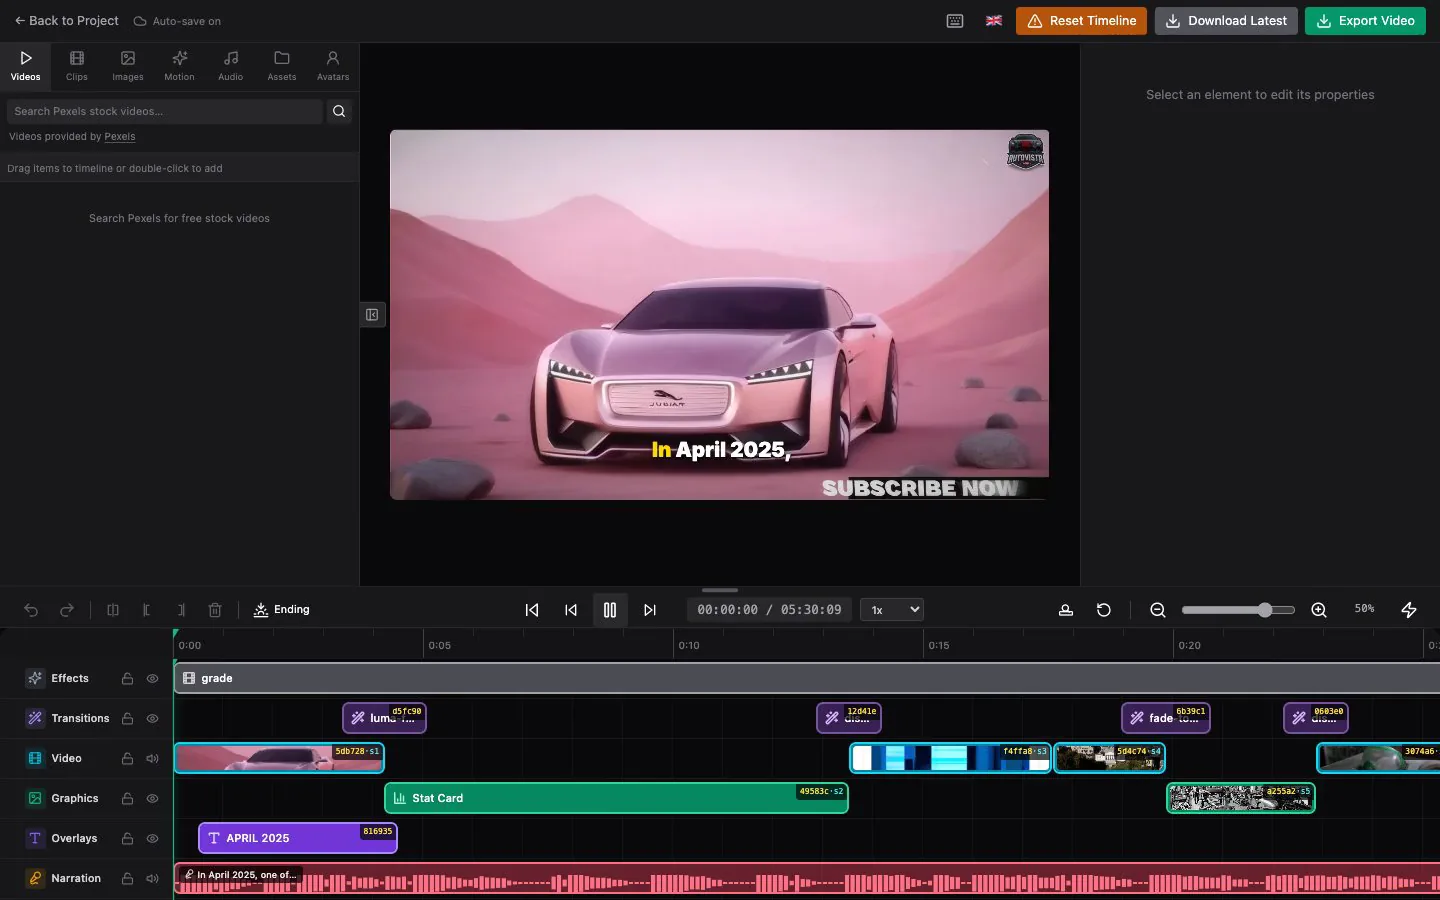Open the Images tab
The height and width of the screenshot is (900, 1440).
(128, 66)
